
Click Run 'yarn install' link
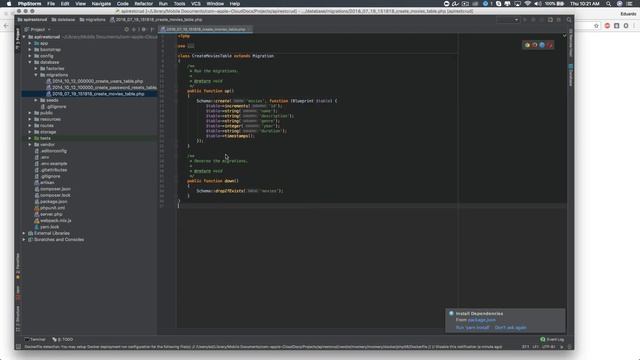click(x=472, y=327)
